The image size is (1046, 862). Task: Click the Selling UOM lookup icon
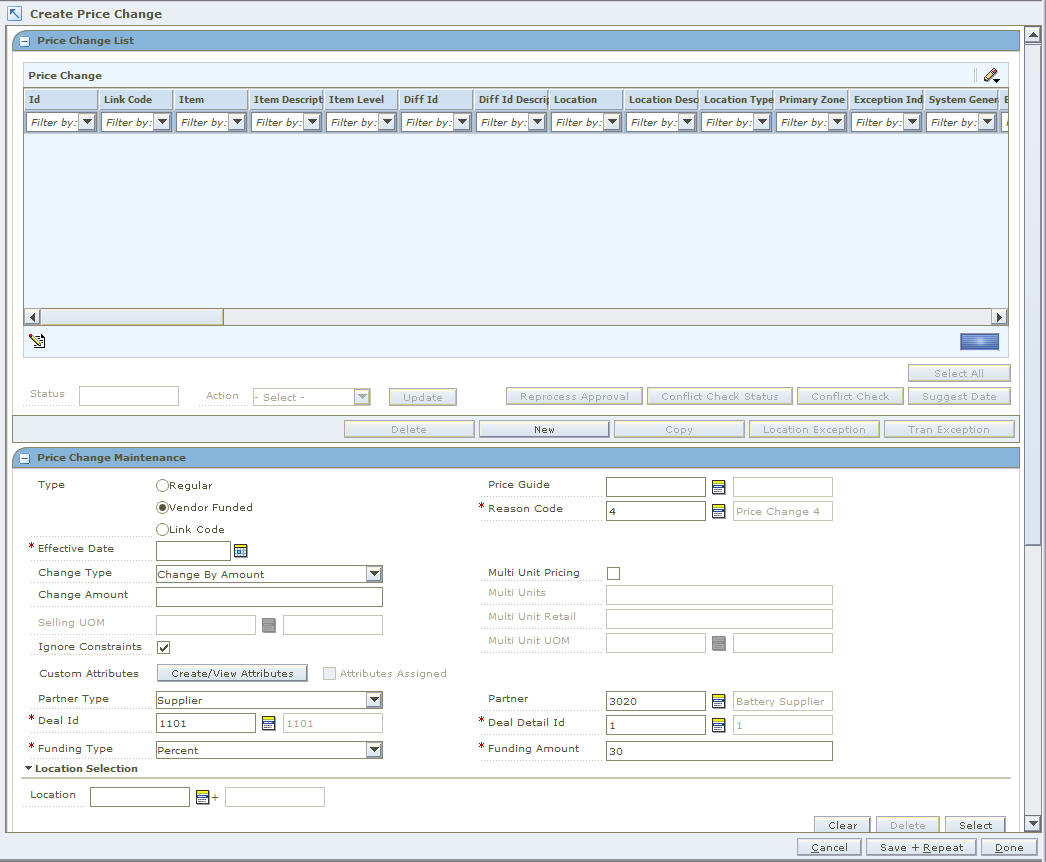pos(269,625)
